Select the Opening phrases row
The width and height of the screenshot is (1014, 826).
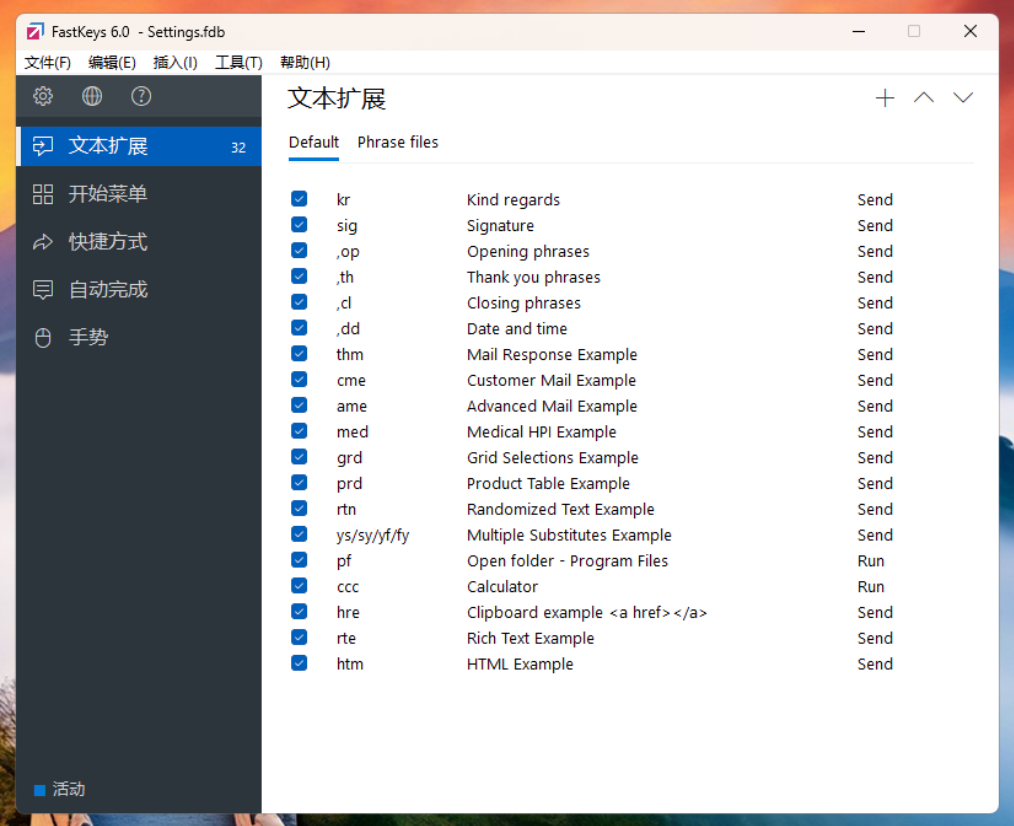click(x=631, y=252)
